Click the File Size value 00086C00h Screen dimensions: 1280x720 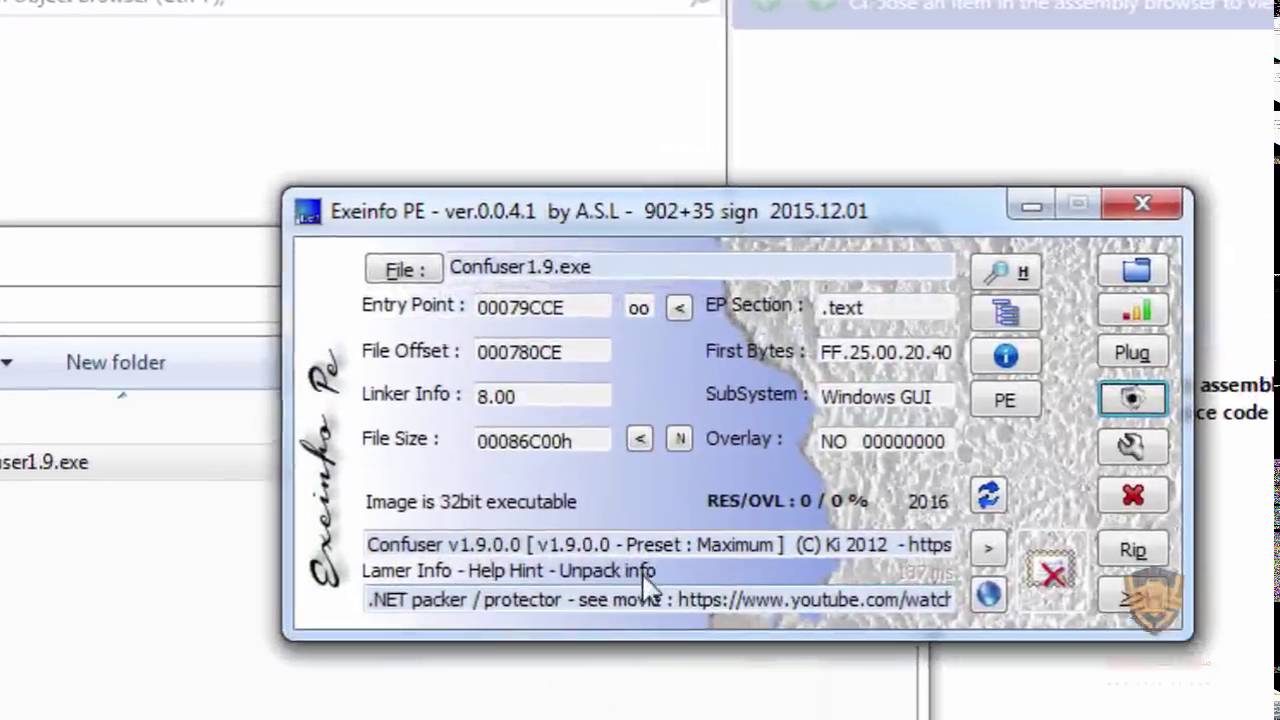point(541,440)
